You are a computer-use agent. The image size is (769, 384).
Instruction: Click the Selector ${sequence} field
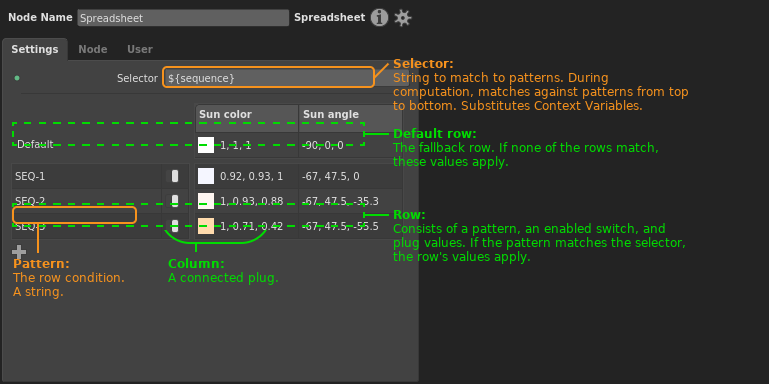(x=268, y=77)
